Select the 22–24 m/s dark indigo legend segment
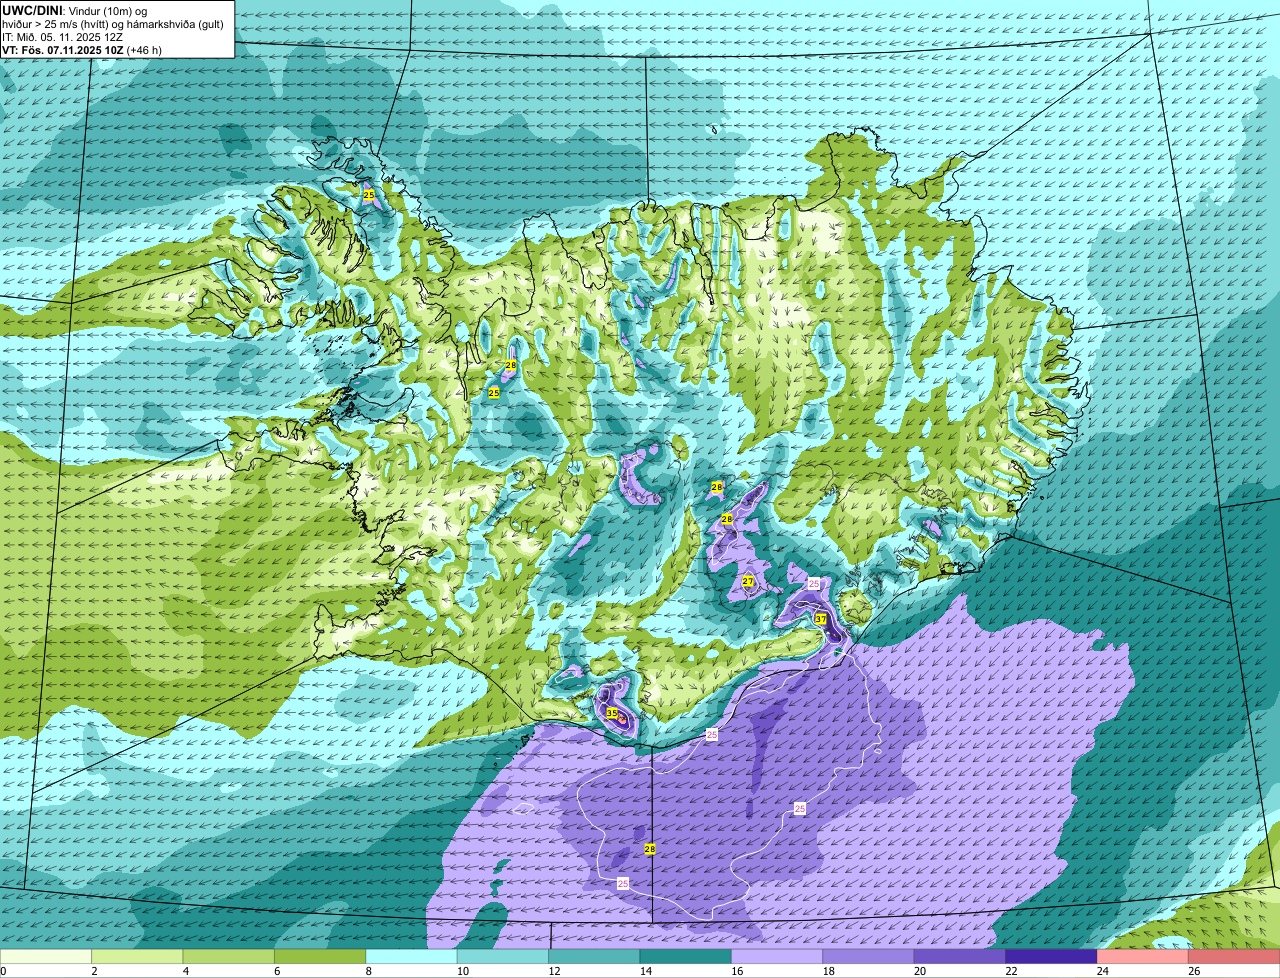 click(1052, 956)
